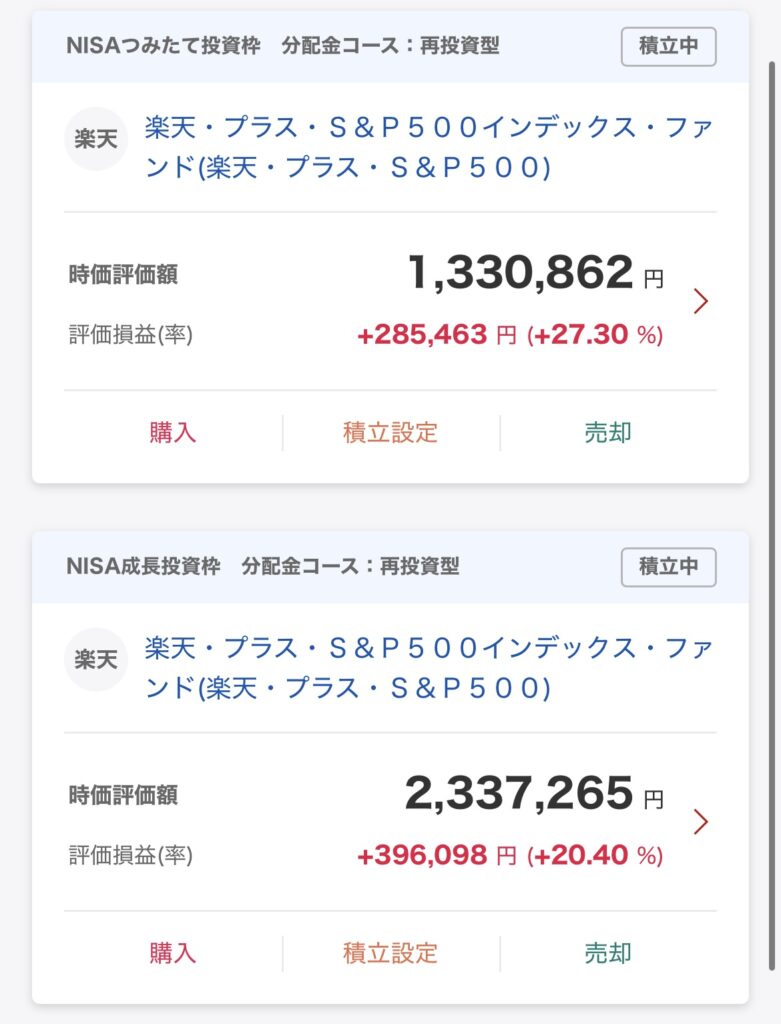This screenshot has height=1024, width=781.
Task: Click 積立中 badge in つみたて投資枠 card
Action: [668, 47]
